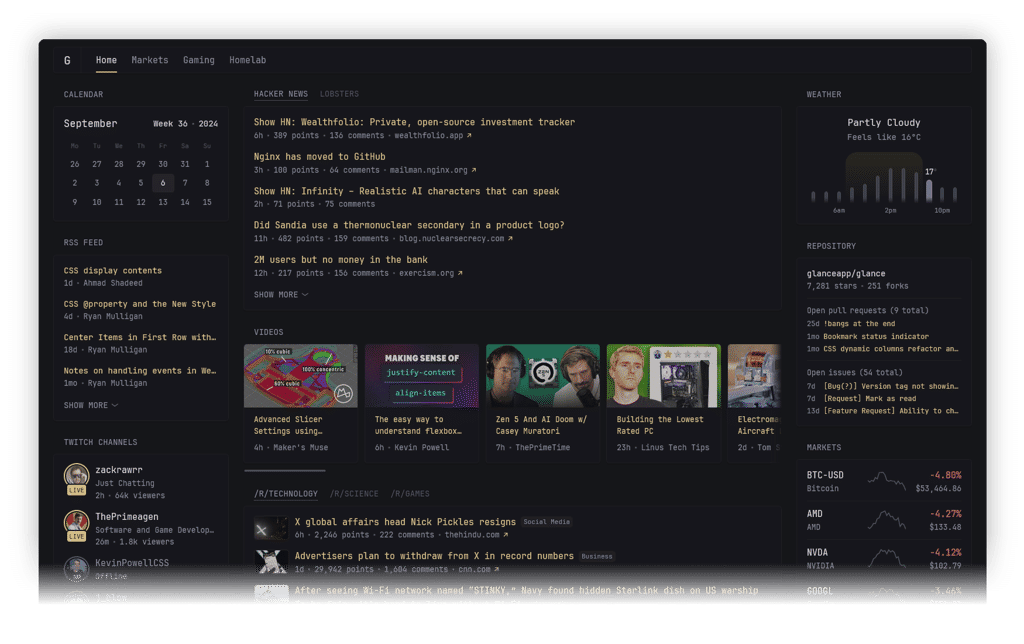The height and width of the screenshot is (644, 1024).
Task: Open external link arrow beside thehindu.com
Action: click(x=505, y=535)
